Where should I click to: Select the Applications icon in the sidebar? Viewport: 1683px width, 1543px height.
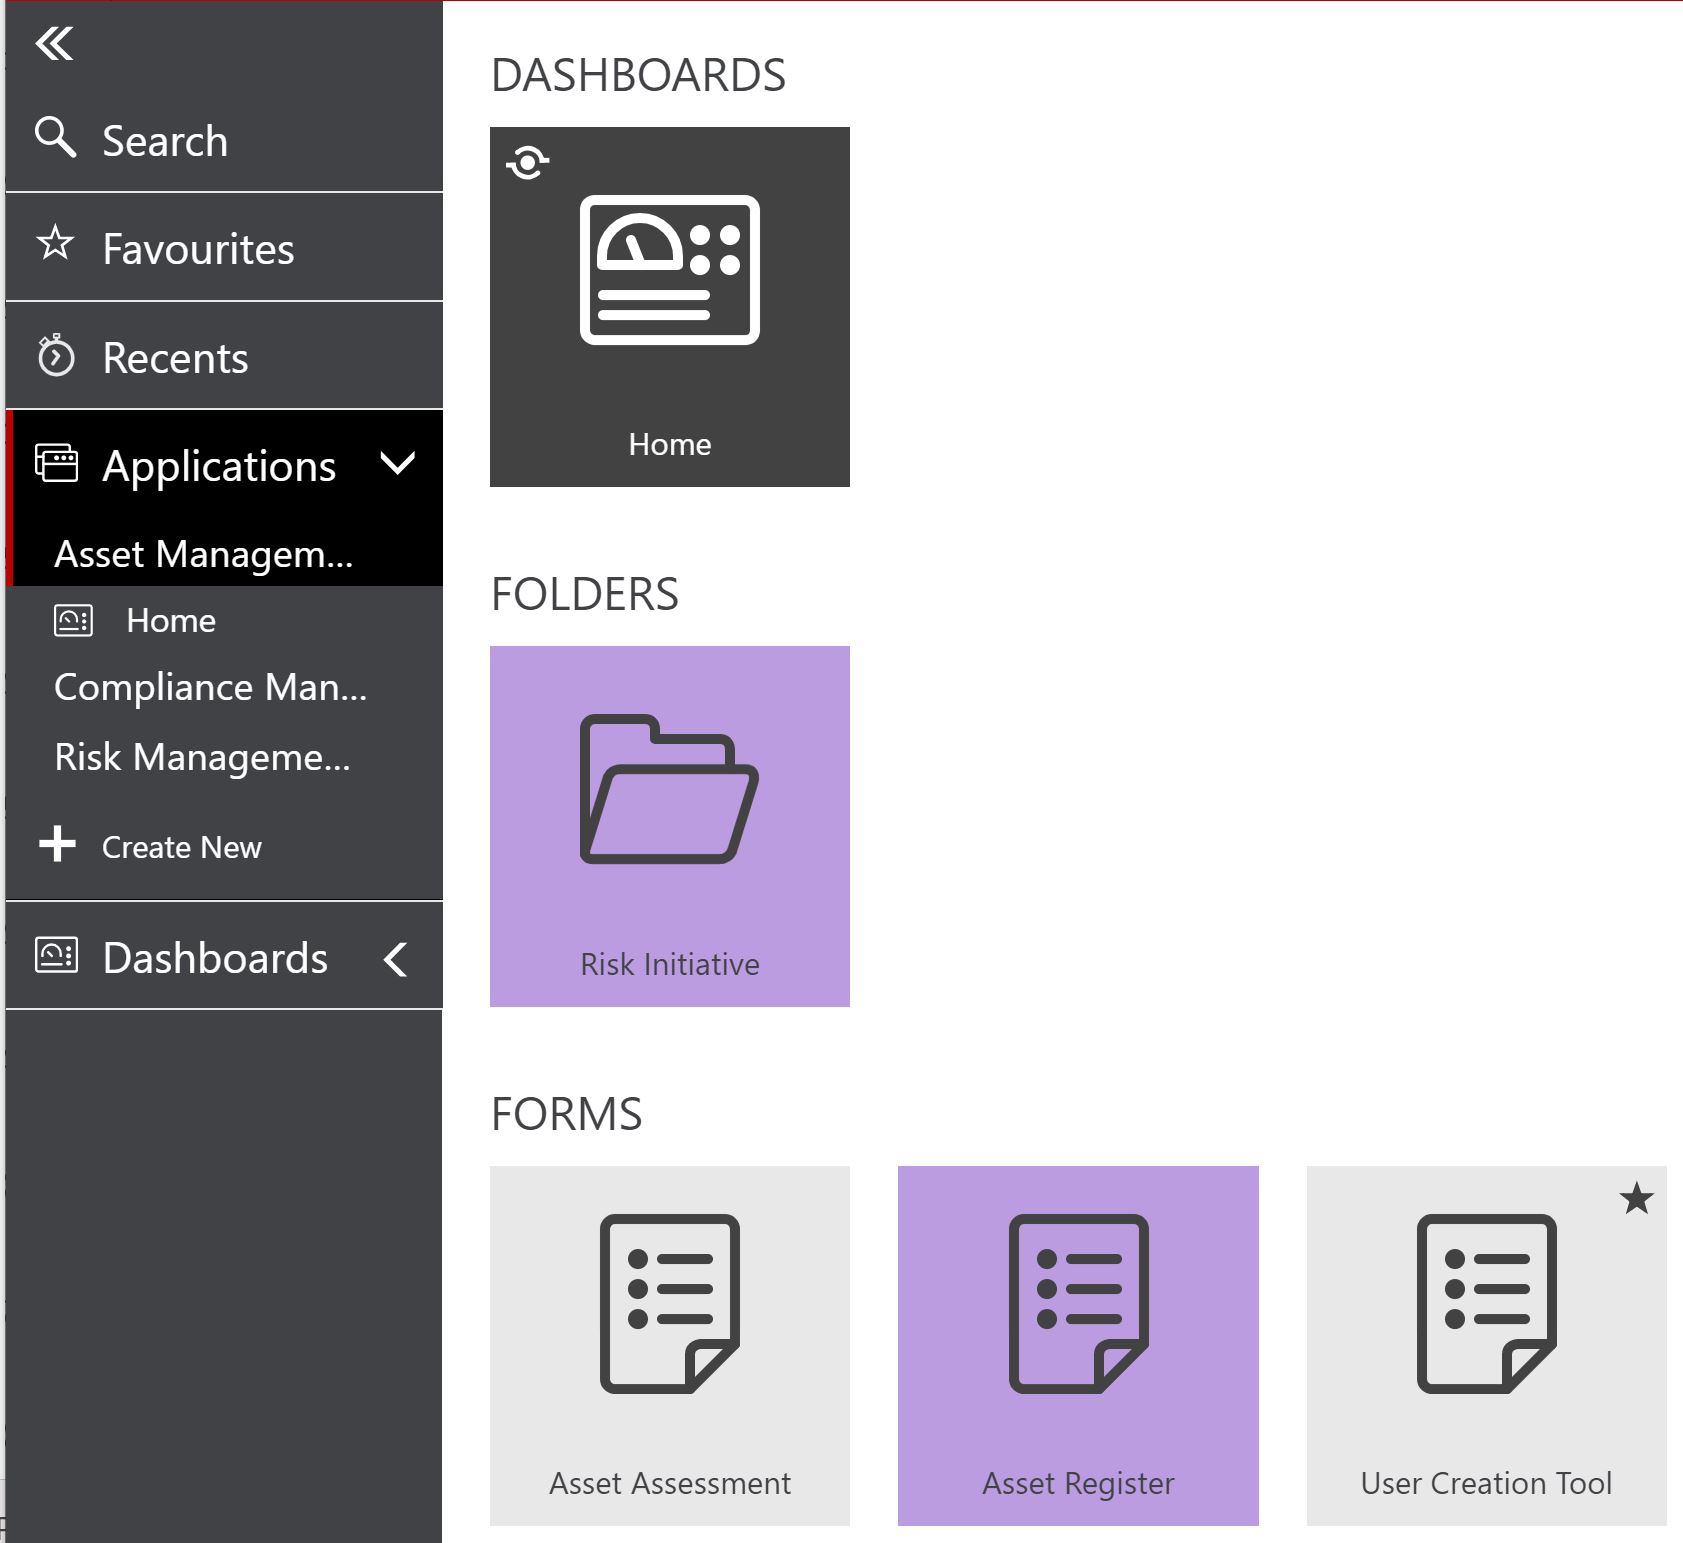[x=57, y=465]
